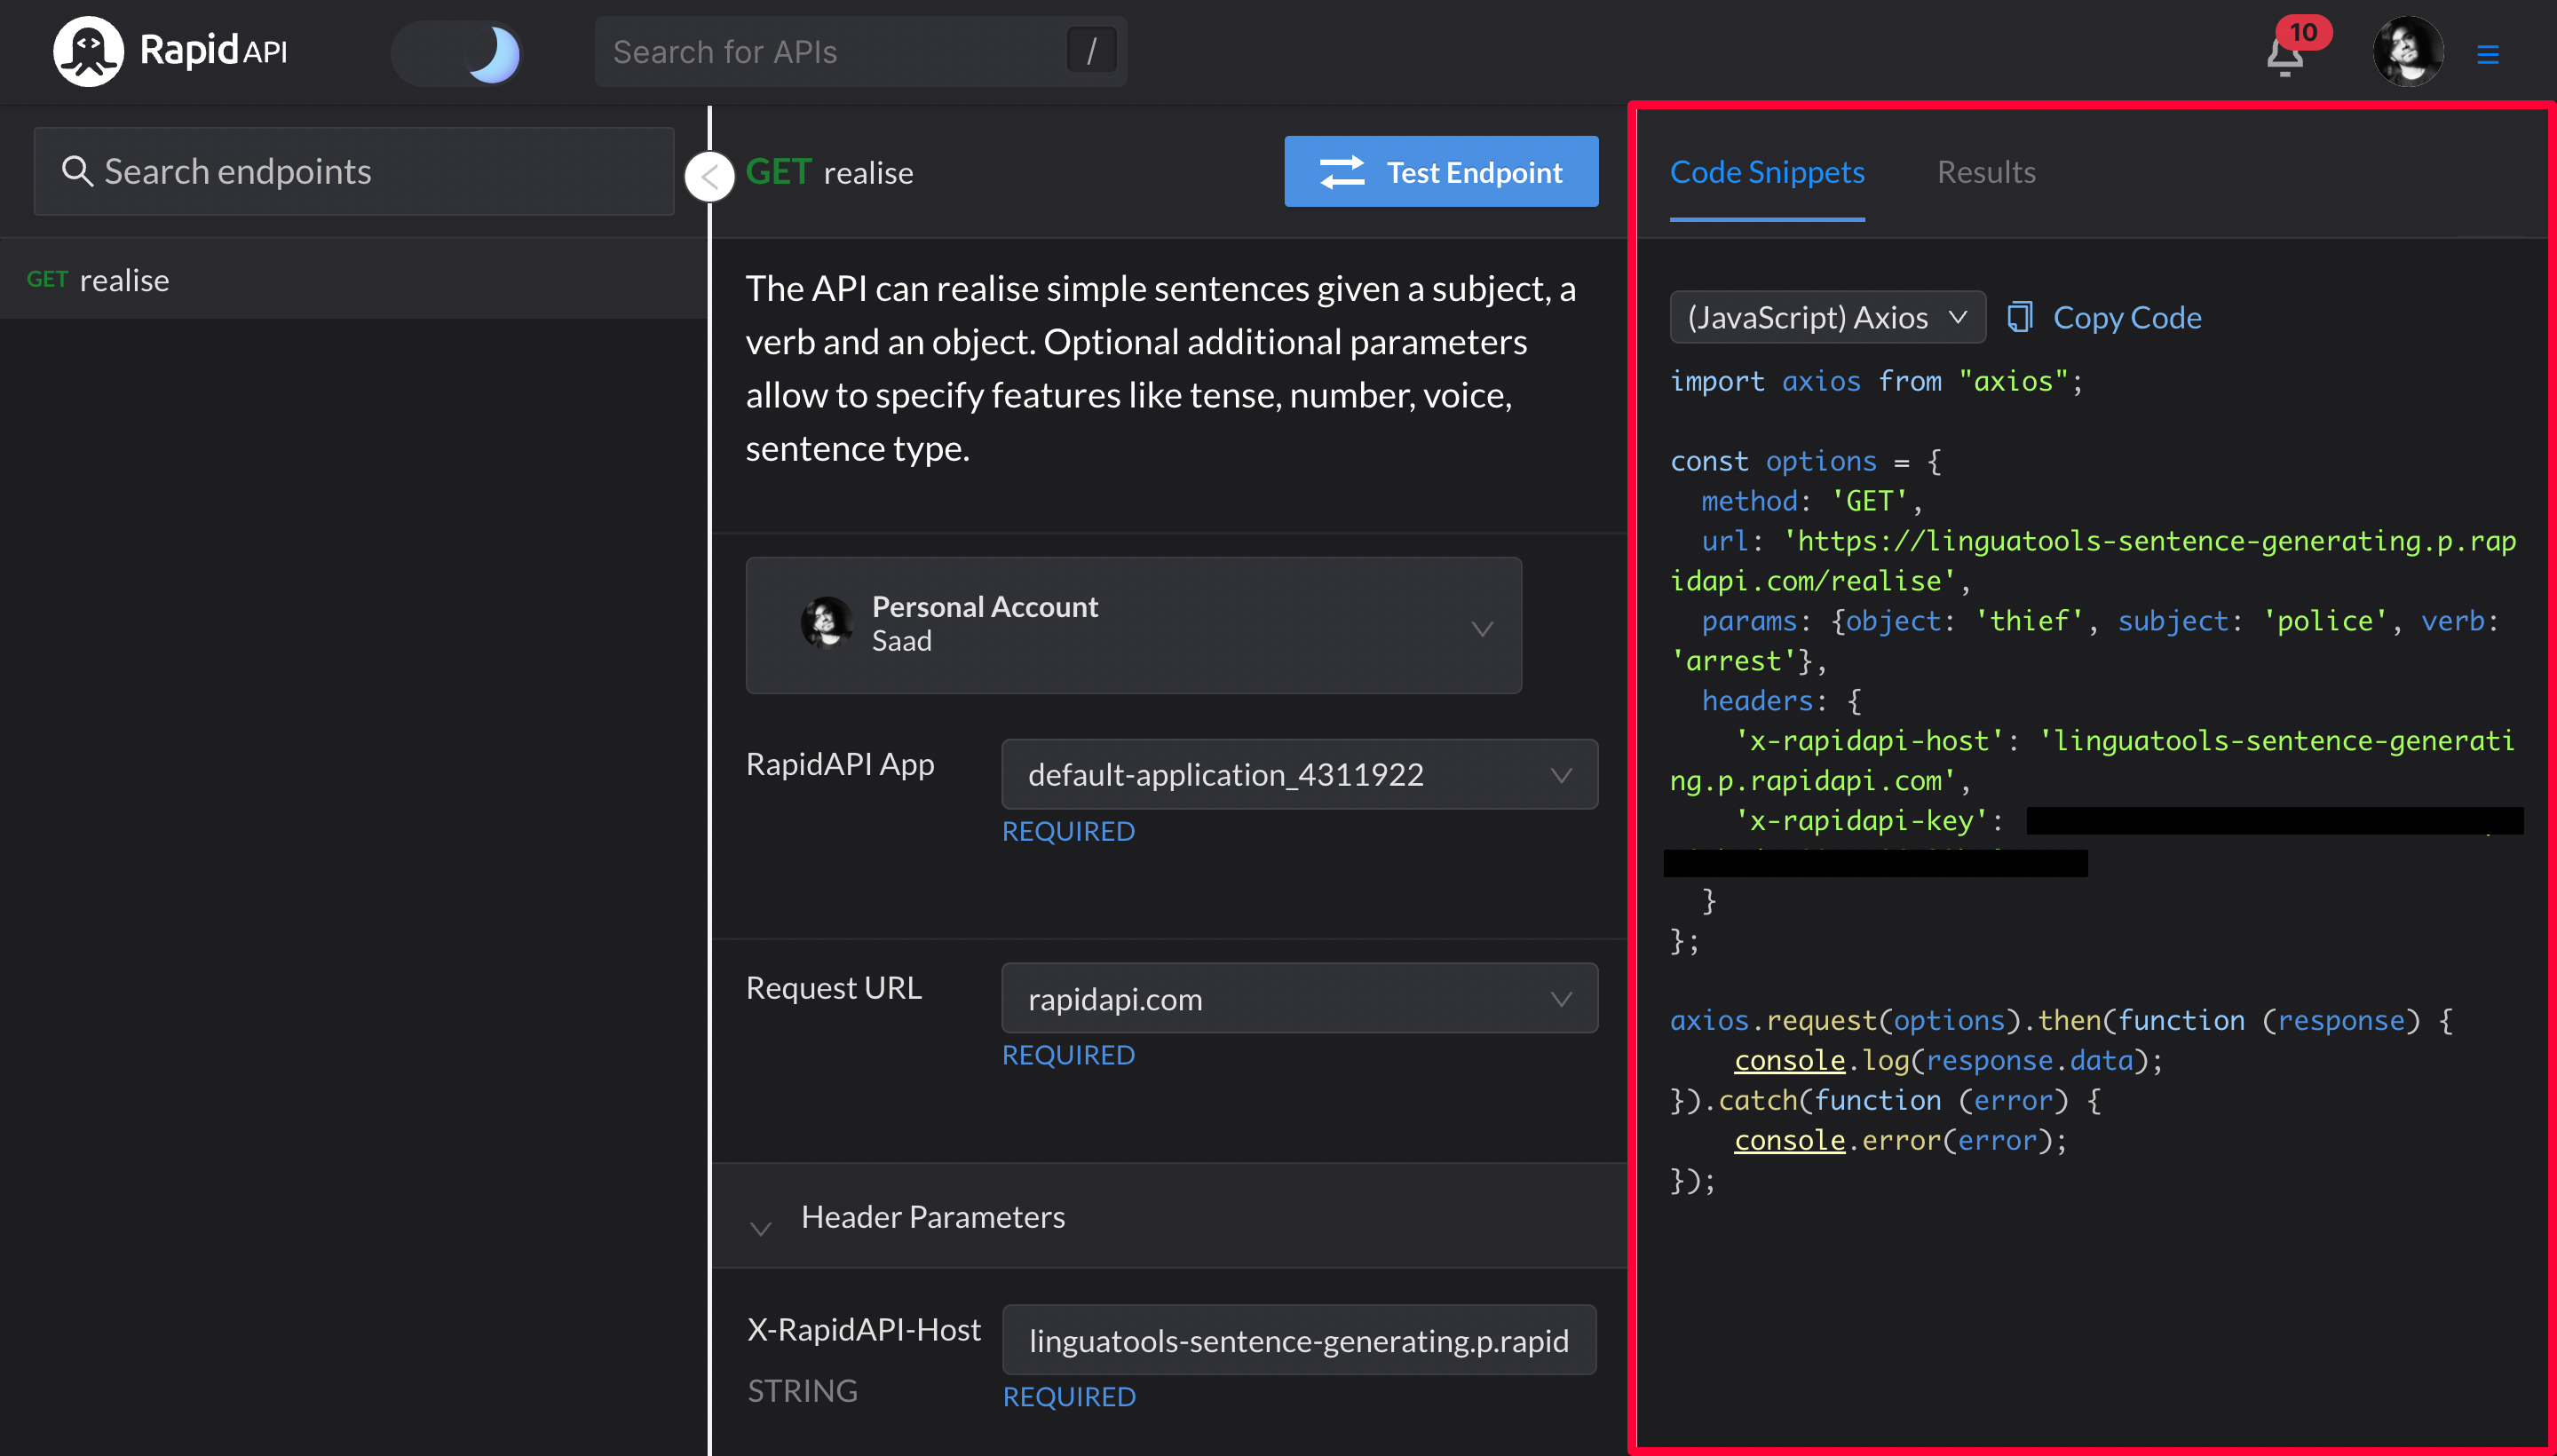
Task: Open the default-application_4311922 dropdown
Action: click(1298, 774)
